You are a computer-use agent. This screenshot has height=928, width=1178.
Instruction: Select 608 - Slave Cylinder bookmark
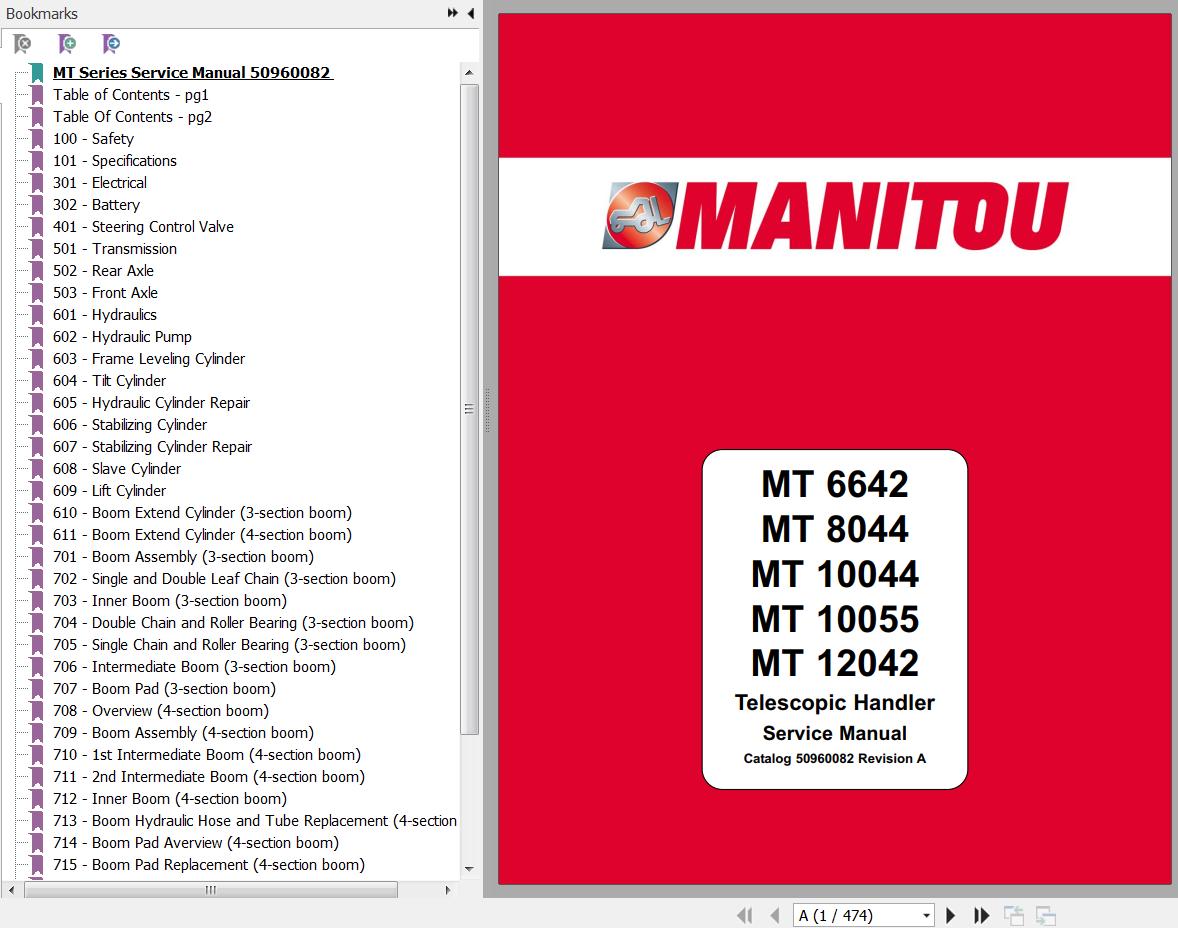point(116,469)
